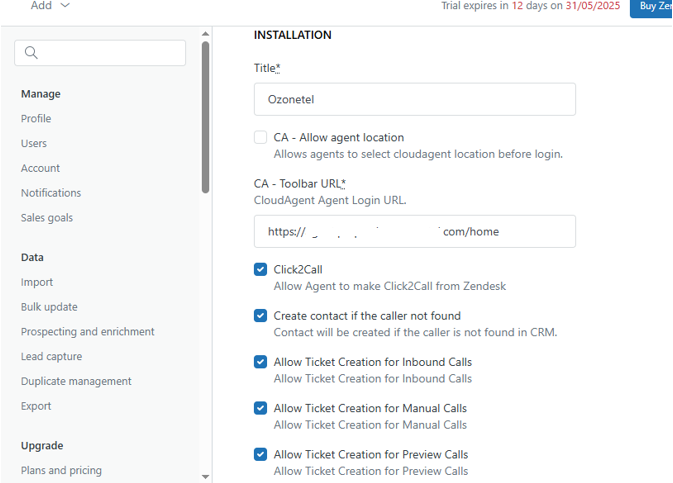This screenshot has height=483, width=673.
Task: Click the 'CloudAgent Agent Login URL.' description
Action: pos(330,200)
